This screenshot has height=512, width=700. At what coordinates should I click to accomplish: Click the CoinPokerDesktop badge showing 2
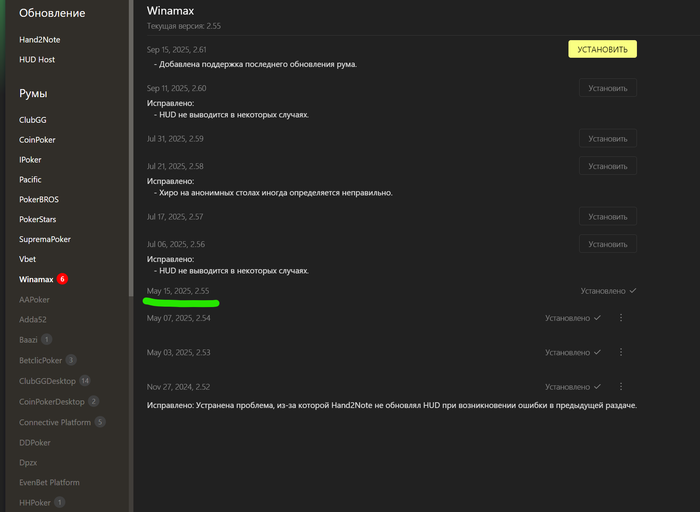coord(93,401)
